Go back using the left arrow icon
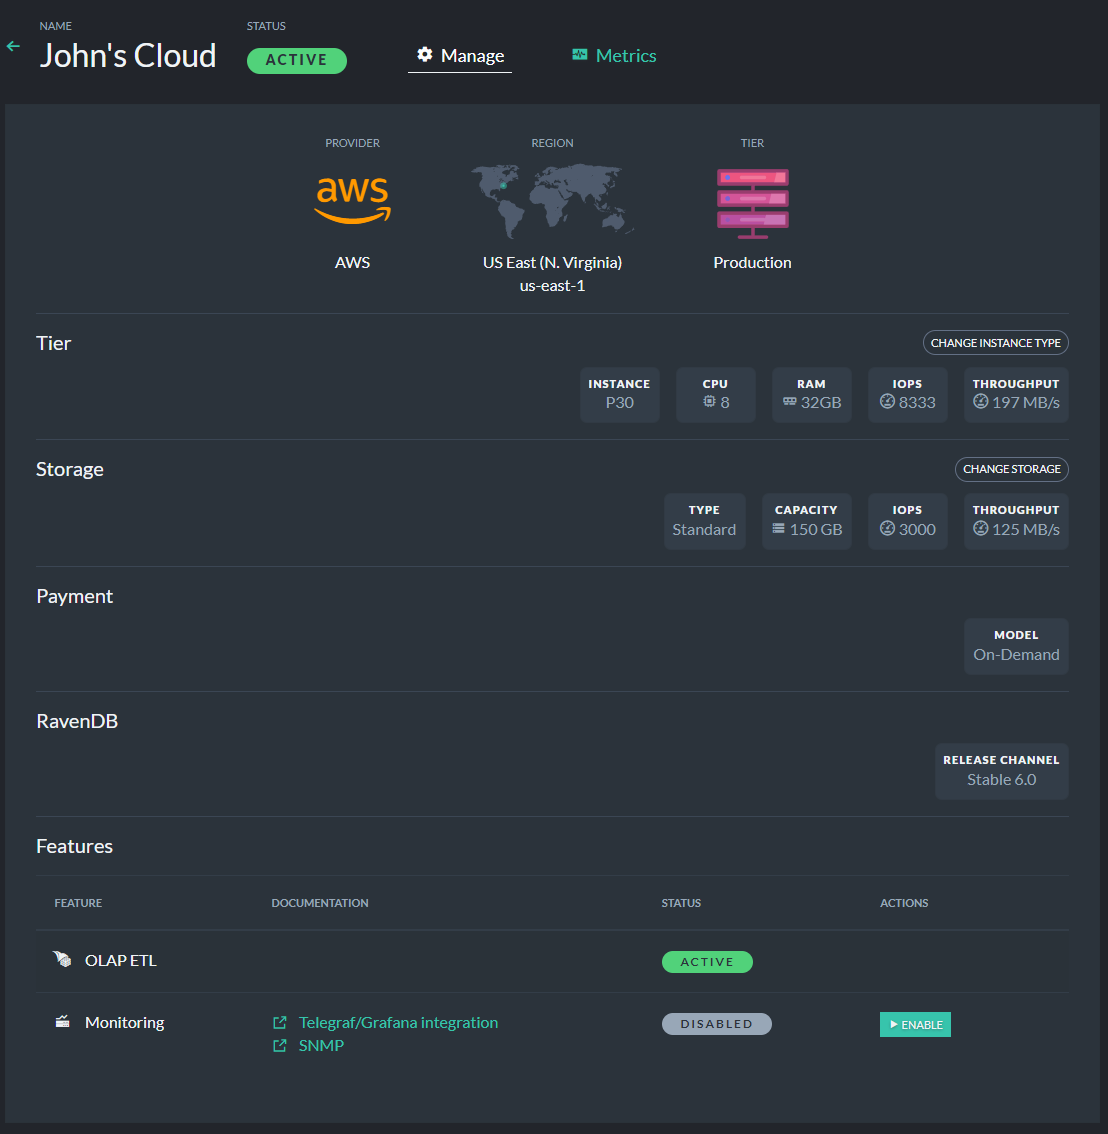The width and height of the screenshot is (1108, 1134). click(x=13, y=46)
